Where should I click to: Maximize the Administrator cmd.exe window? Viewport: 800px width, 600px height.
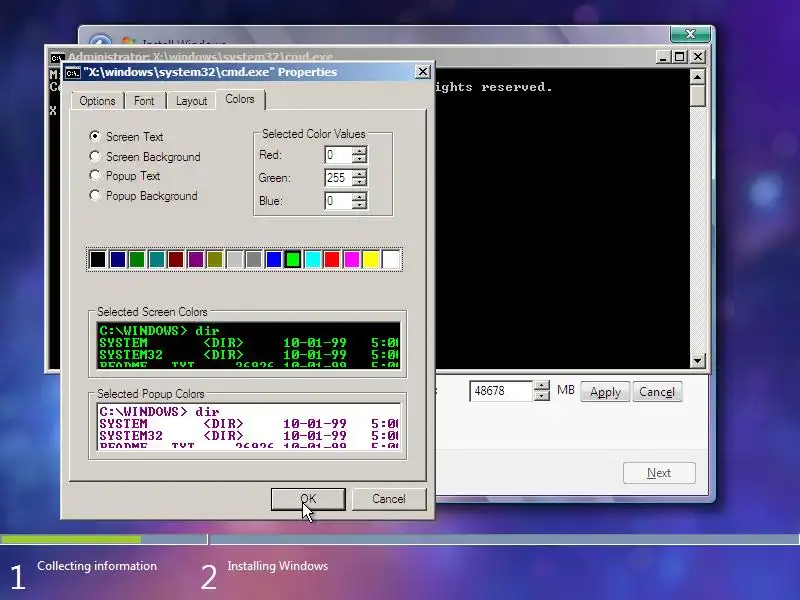[680, 57]
